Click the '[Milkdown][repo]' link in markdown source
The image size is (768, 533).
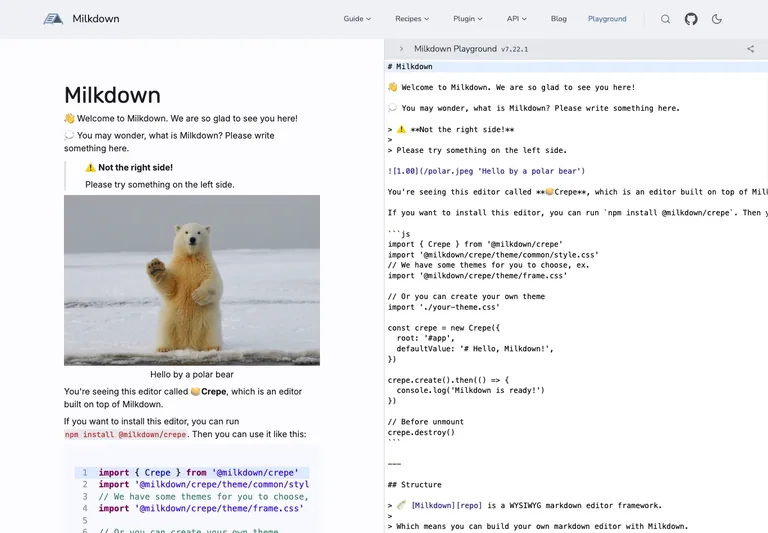click(x=446, y=506)
